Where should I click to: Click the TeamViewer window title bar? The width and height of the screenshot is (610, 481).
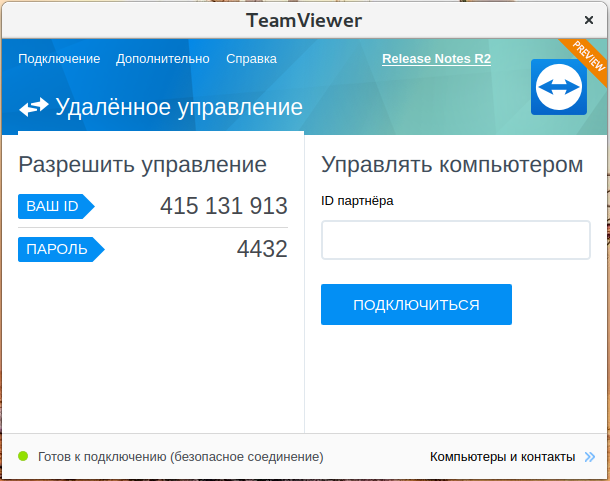coord(304,19)
